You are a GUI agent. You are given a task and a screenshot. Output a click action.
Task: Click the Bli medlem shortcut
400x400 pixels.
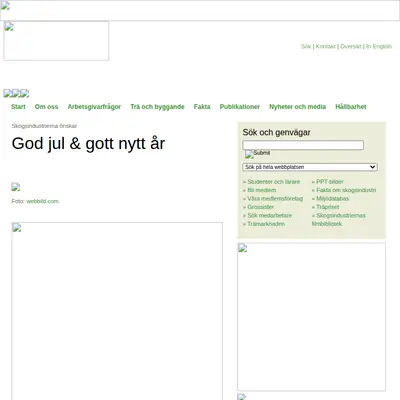tap(261, 190)
